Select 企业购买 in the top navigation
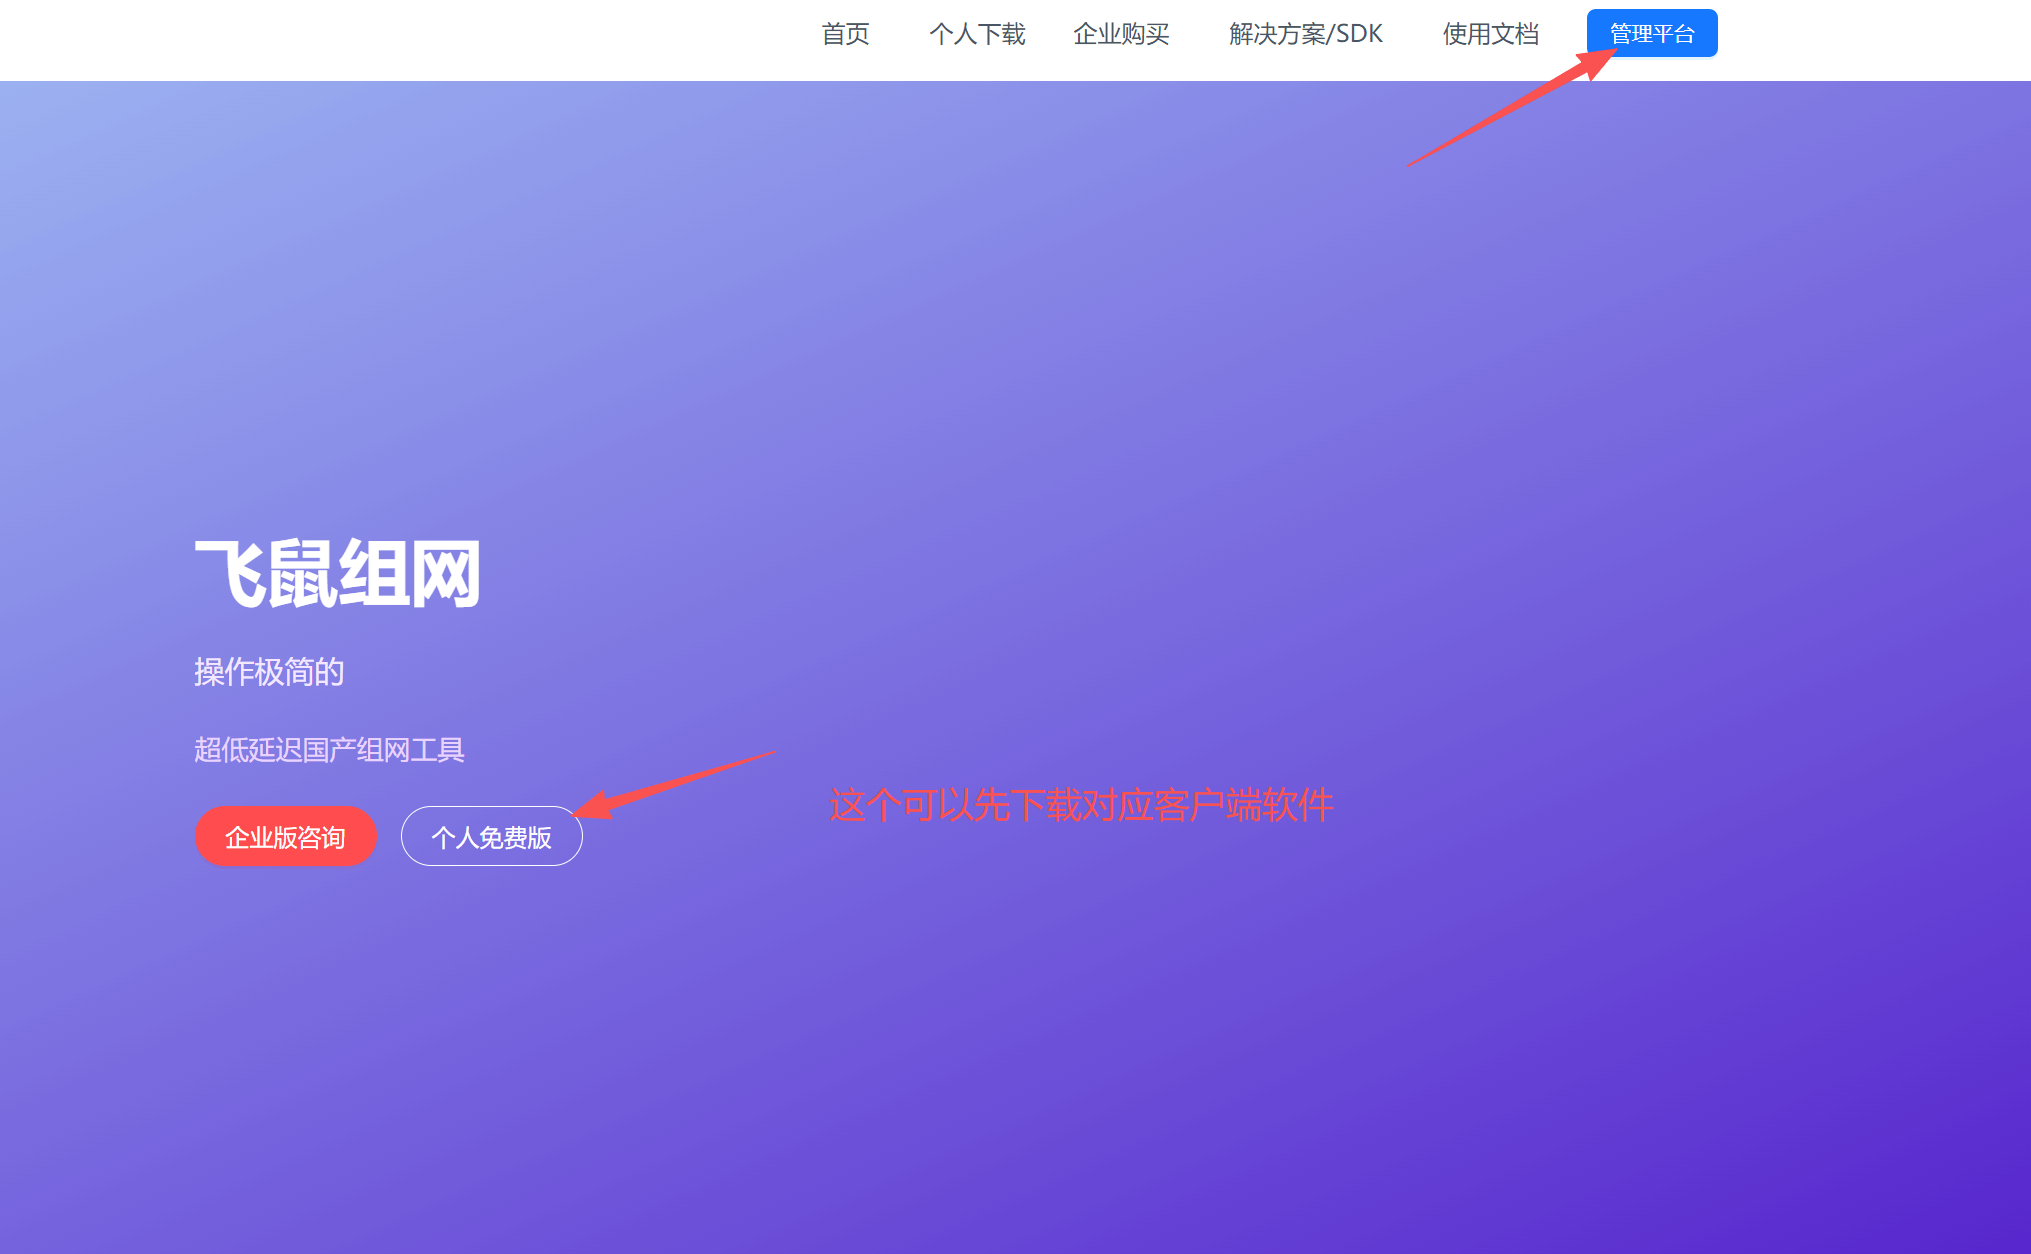This screenshot has width=2031, height=1254. pos(1121,34)
